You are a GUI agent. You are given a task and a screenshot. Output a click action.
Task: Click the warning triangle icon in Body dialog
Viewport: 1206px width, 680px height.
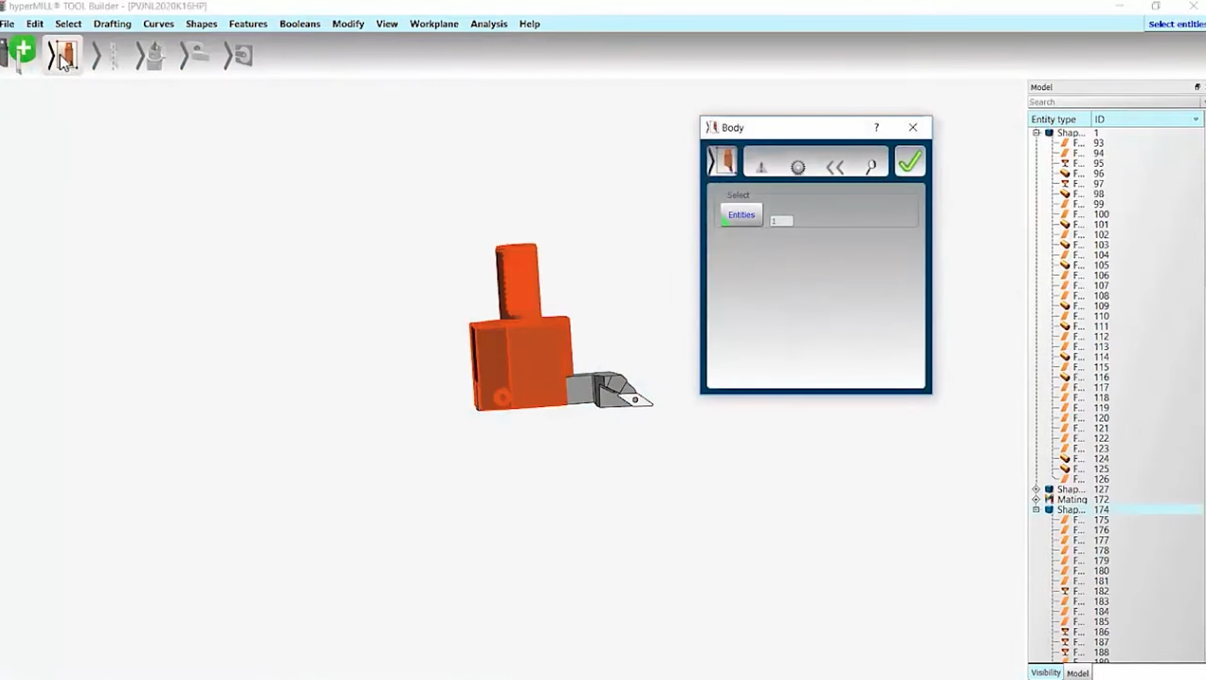[x=761, y=167]
